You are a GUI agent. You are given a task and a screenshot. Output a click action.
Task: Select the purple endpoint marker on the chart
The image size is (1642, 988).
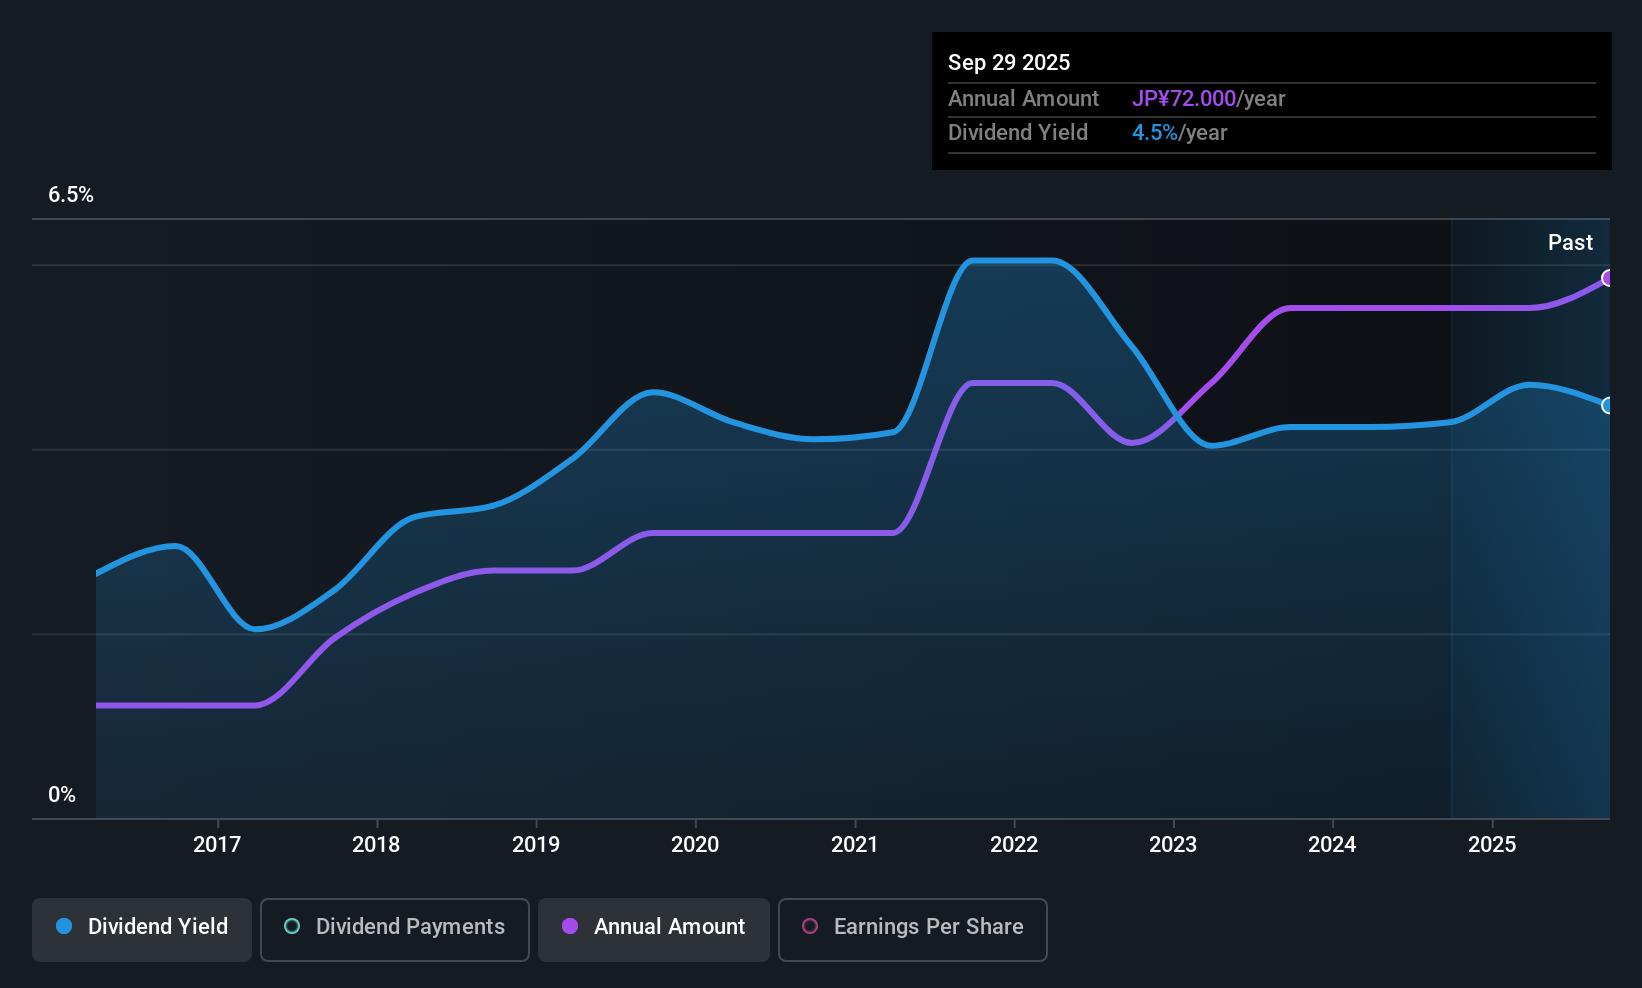[1608, 279]
